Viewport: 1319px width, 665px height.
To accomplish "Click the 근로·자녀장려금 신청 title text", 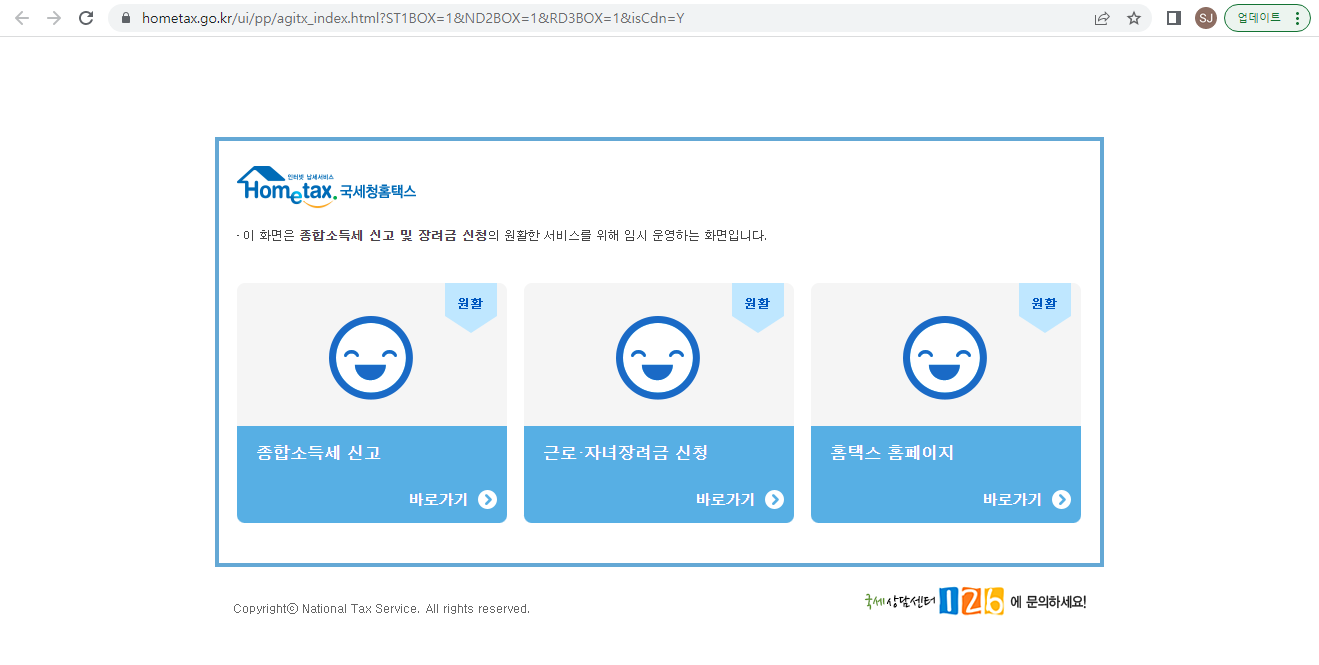I will (x=626, y=453).
